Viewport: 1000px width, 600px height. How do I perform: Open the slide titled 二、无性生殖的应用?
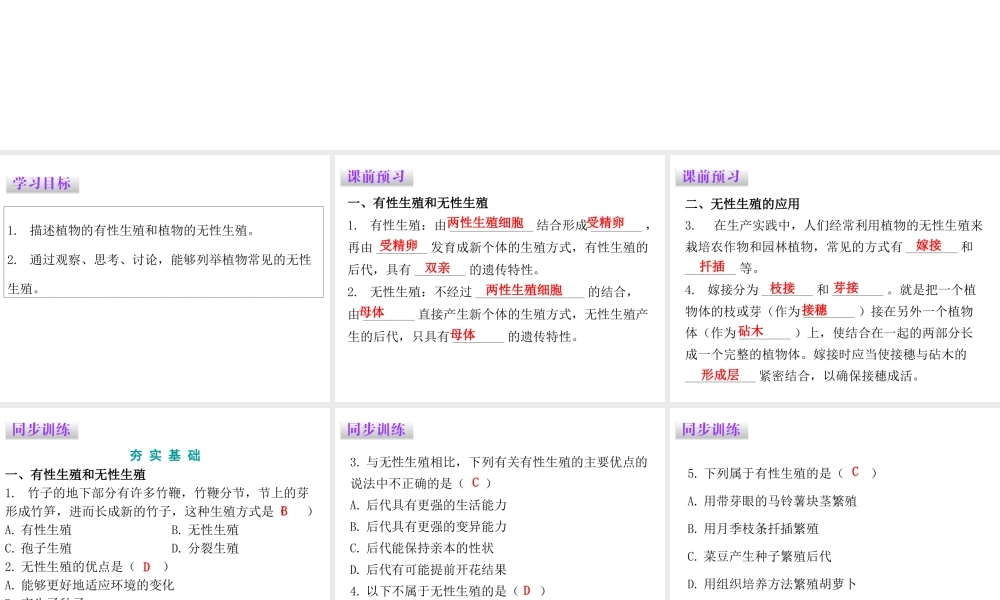[x=835, y=279]
